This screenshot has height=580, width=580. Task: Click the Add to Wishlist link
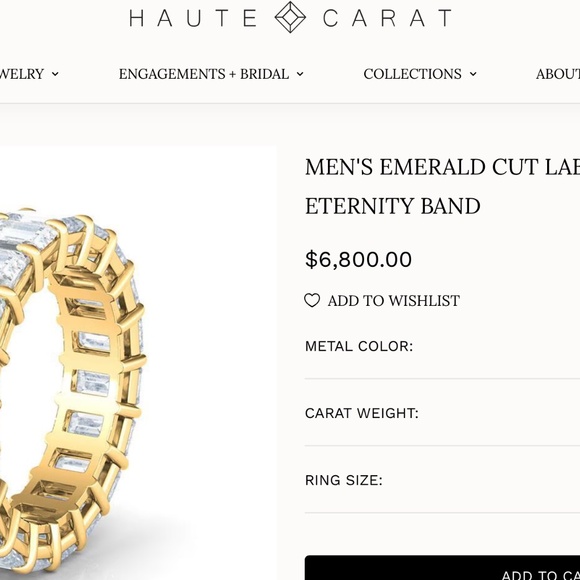[394, 300]
